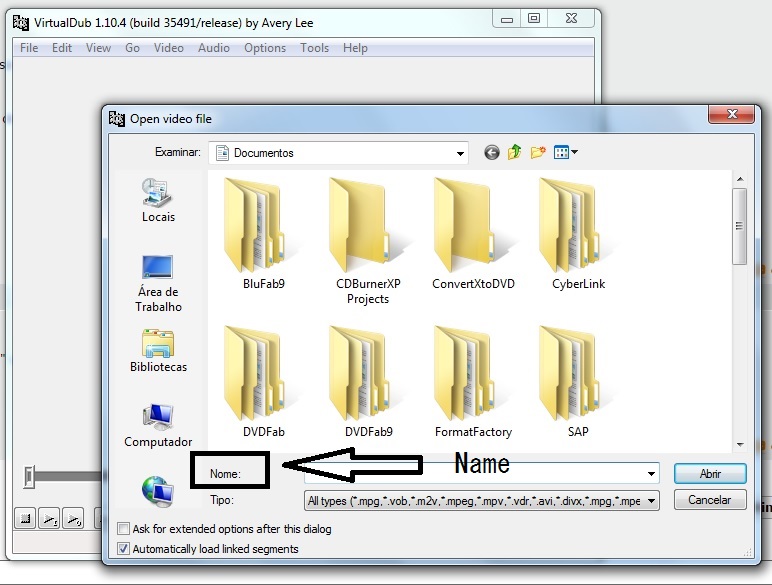772x585 pixels.
Task: Open the DVDFab9 folder
Action: (368, 382)
